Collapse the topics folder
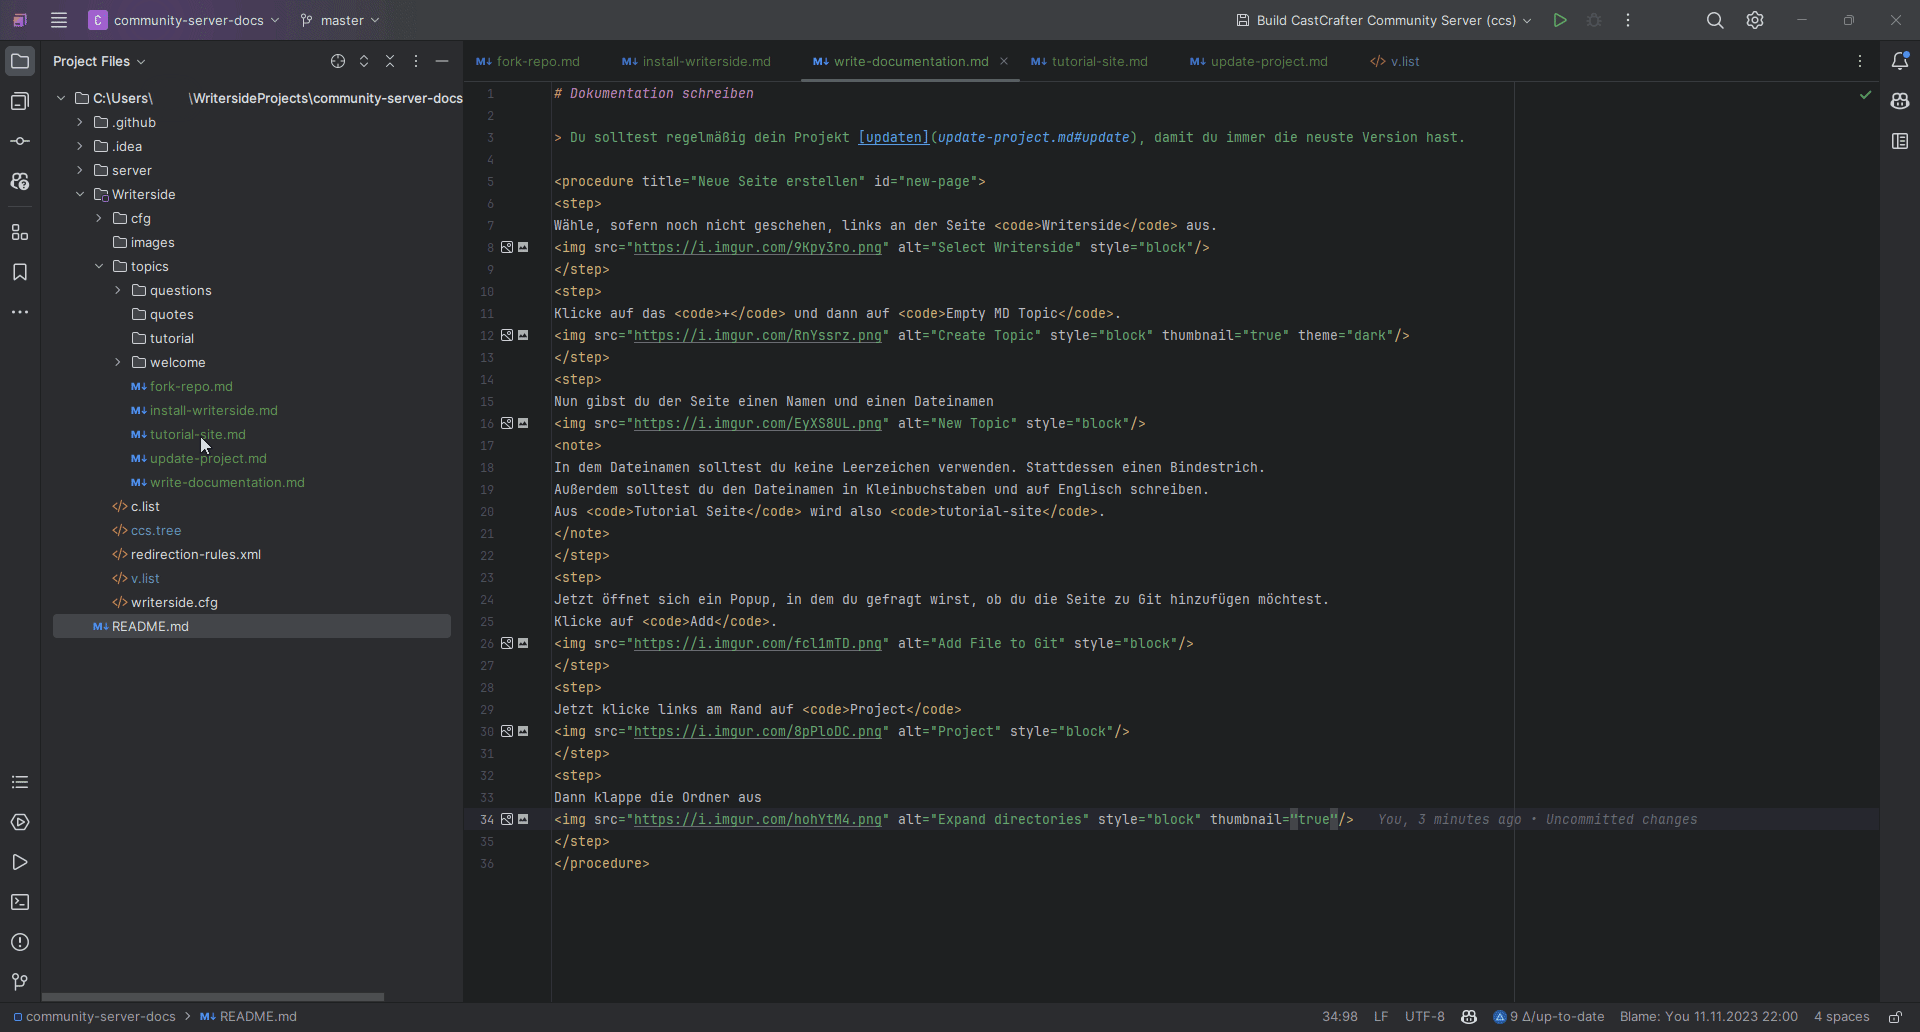Viewport: 1920px width, 1032px height. (99, 267)
